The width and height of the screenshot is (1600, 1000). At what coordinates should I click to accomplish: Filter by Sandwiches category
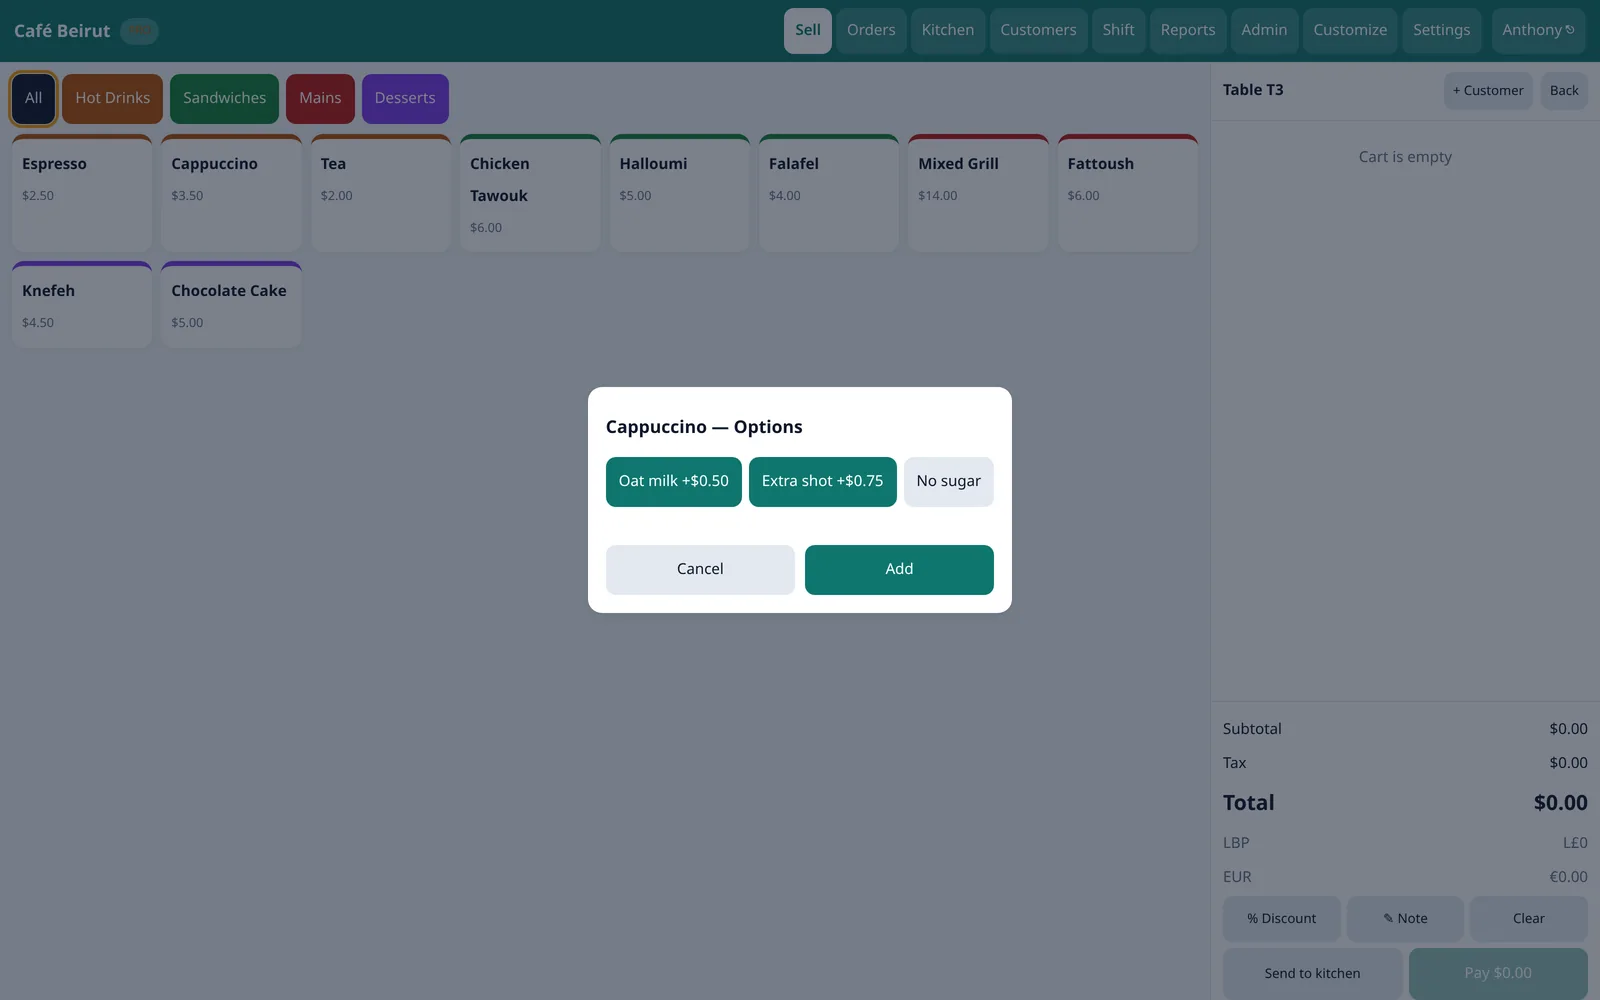click(x=224, y=99)
